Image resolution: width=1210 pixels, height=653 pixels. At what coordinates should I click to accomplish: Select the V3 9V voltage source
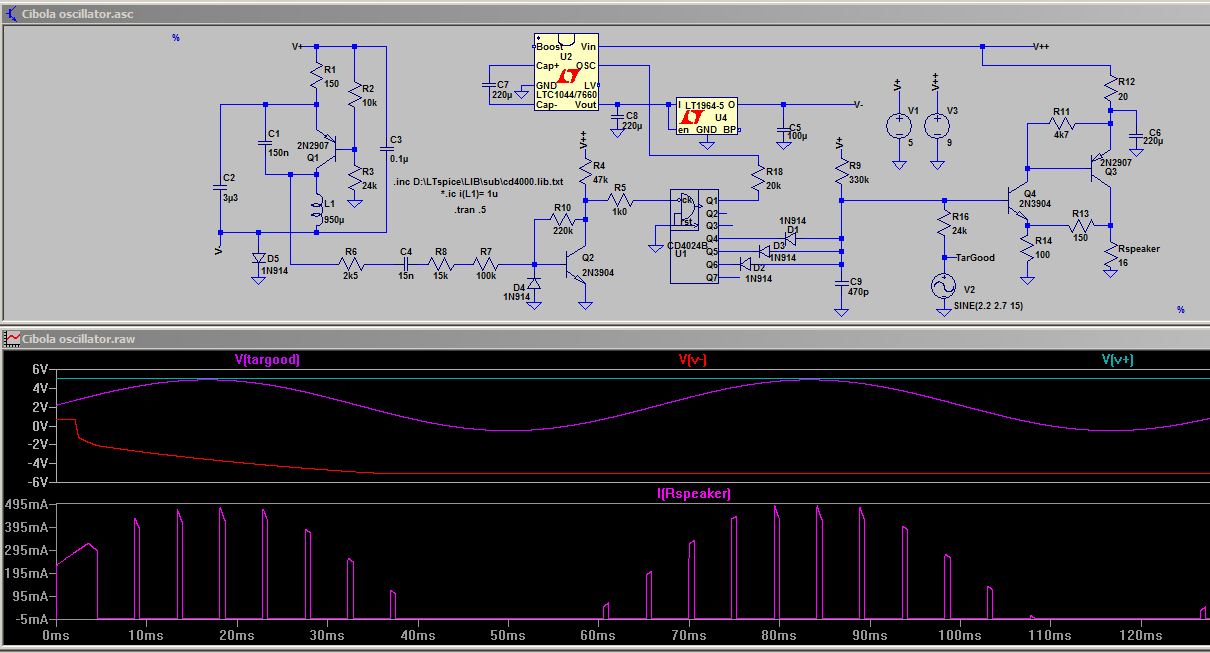tap(937, 126)
